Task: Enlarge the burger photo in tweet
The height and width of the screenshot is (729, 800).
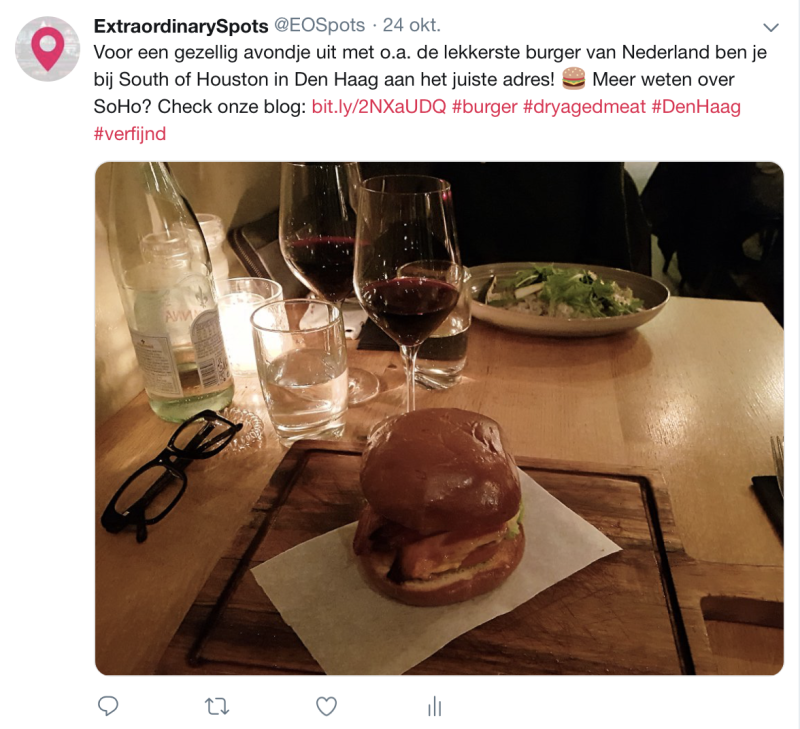Action: click(x=439, y=418)
